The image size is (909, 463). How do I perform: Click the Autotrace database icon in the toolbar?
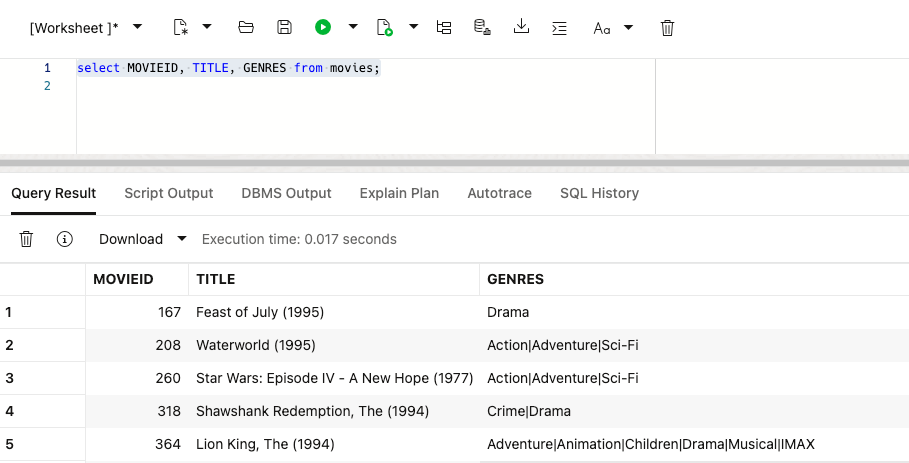coord(482,28)
